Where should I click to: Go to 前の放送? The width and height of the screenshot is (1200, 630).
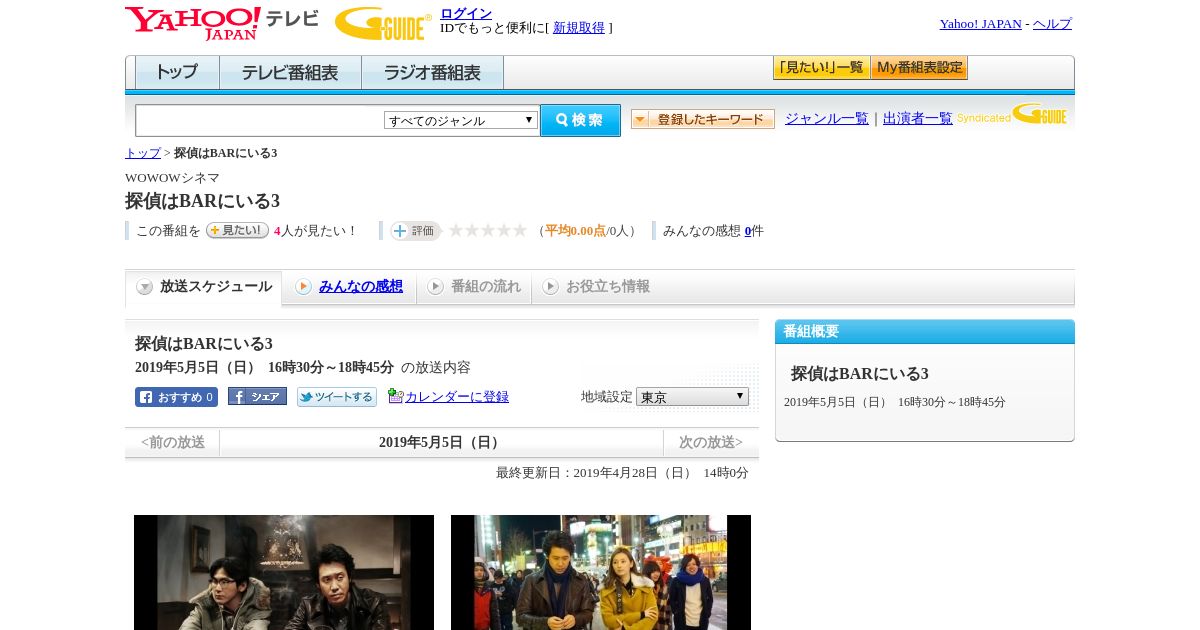click(173, 443)
